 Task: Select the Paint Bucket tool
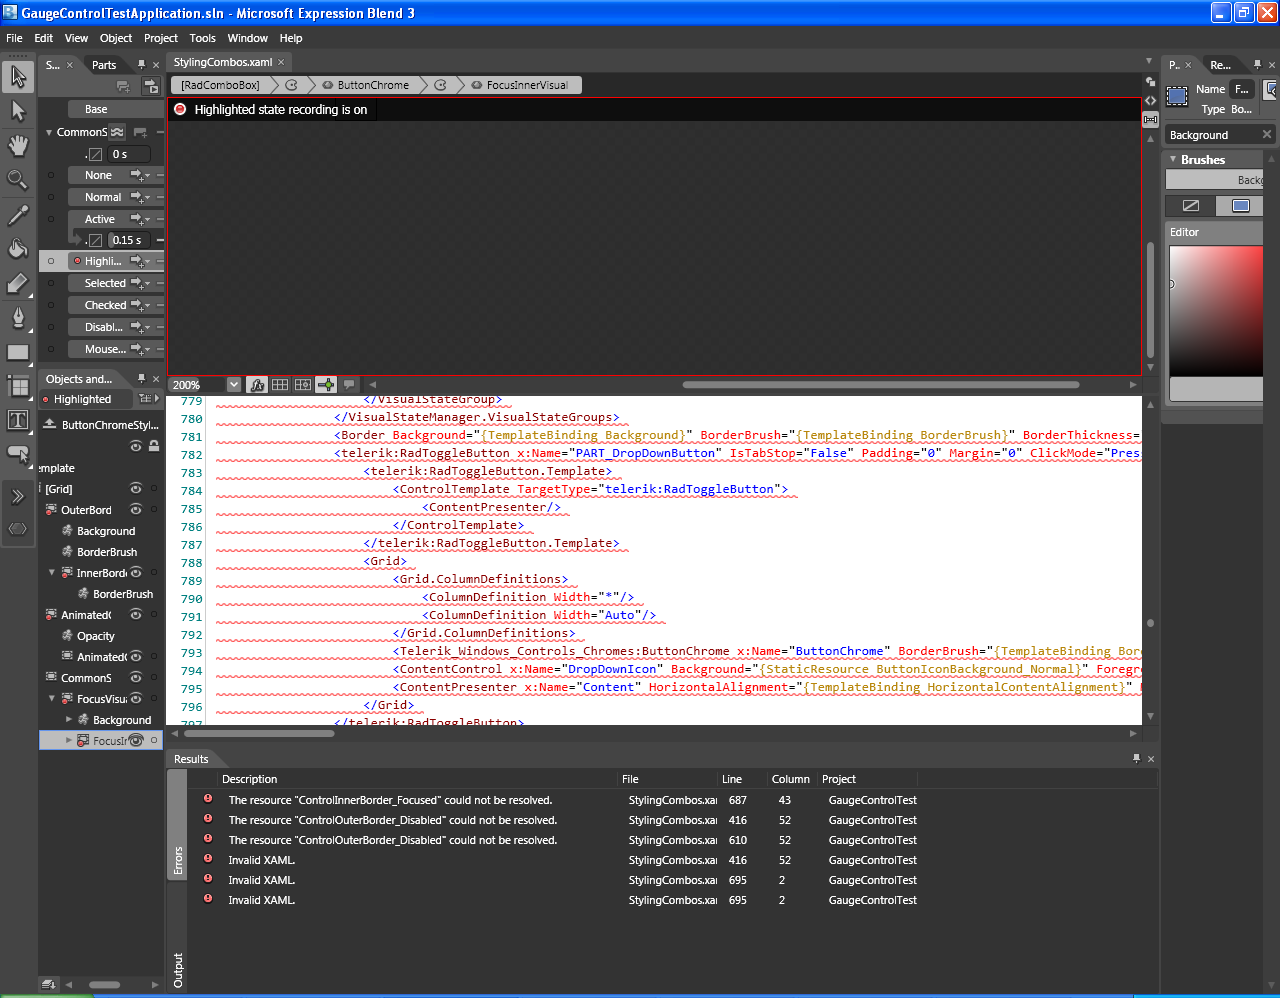coord(18,249)
